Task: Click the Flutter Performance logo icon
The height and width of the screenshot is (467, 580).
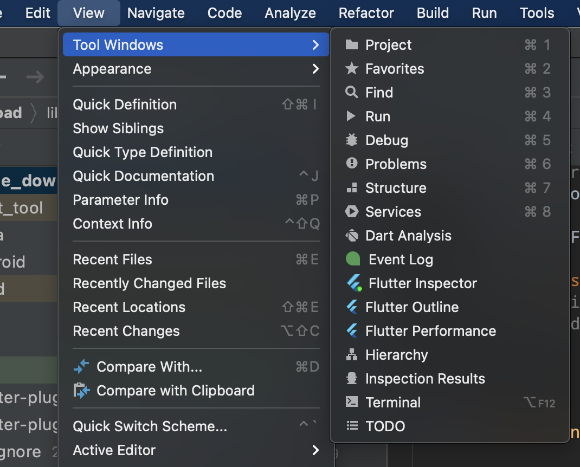Action: tap(352, 331)
